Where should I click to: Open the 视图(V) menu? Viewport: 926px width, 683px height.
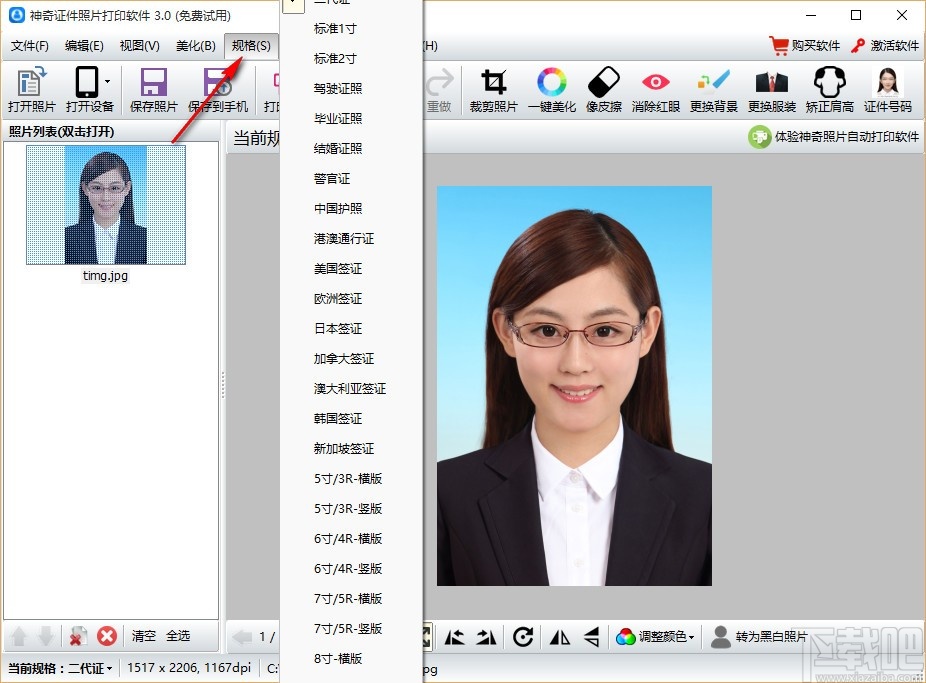[140, 45]
